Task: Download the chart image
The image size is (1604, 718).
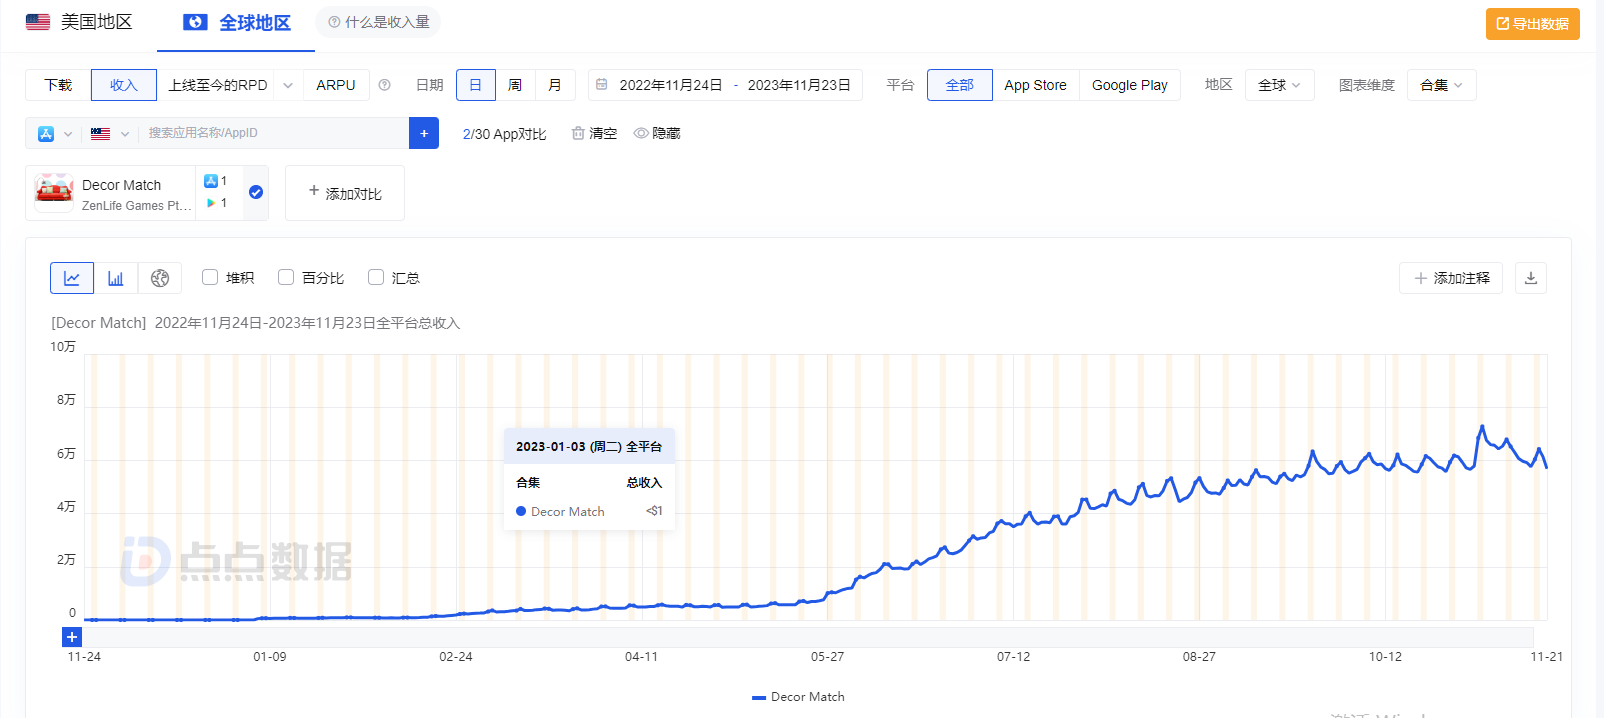Action: point(1530,278)
